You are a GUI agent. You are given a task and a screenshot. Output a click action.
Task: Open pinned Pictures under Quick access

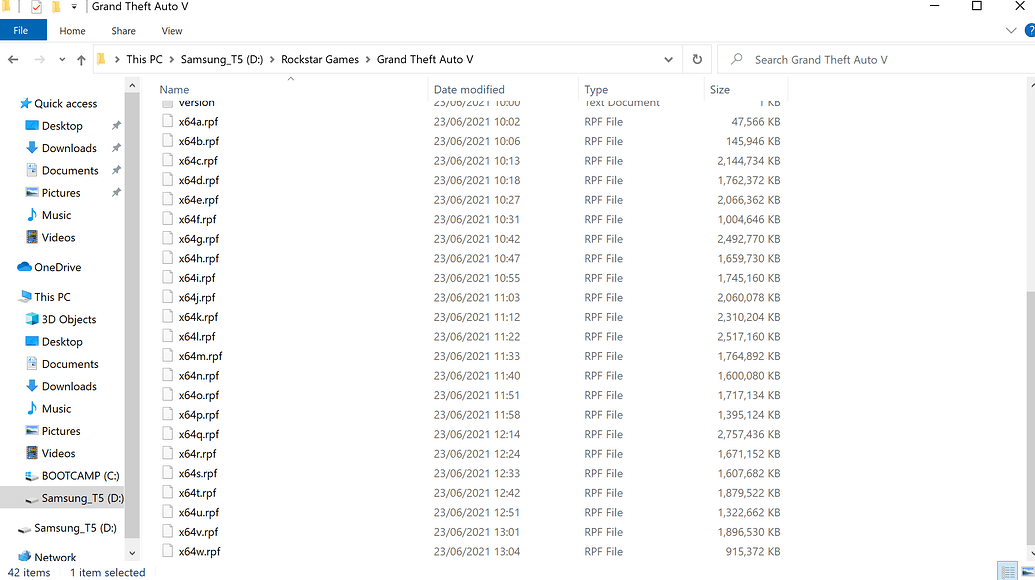coord(61,193)
